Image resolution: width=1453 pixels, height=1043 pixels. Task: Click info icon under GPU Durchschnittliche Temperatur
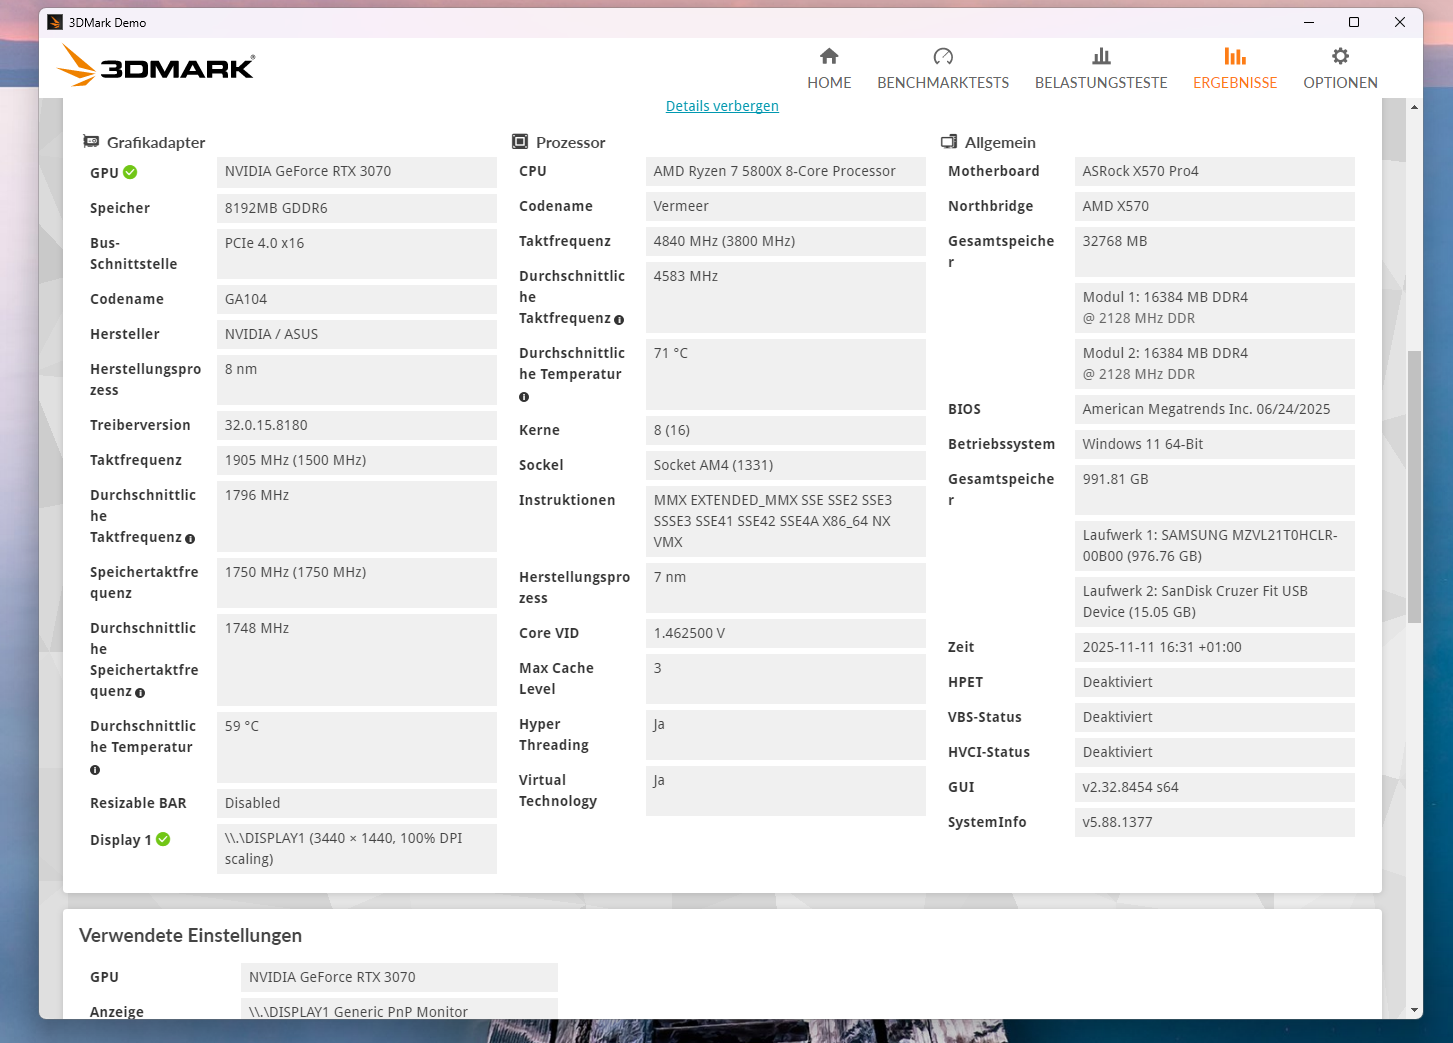[x=95, y=770]
